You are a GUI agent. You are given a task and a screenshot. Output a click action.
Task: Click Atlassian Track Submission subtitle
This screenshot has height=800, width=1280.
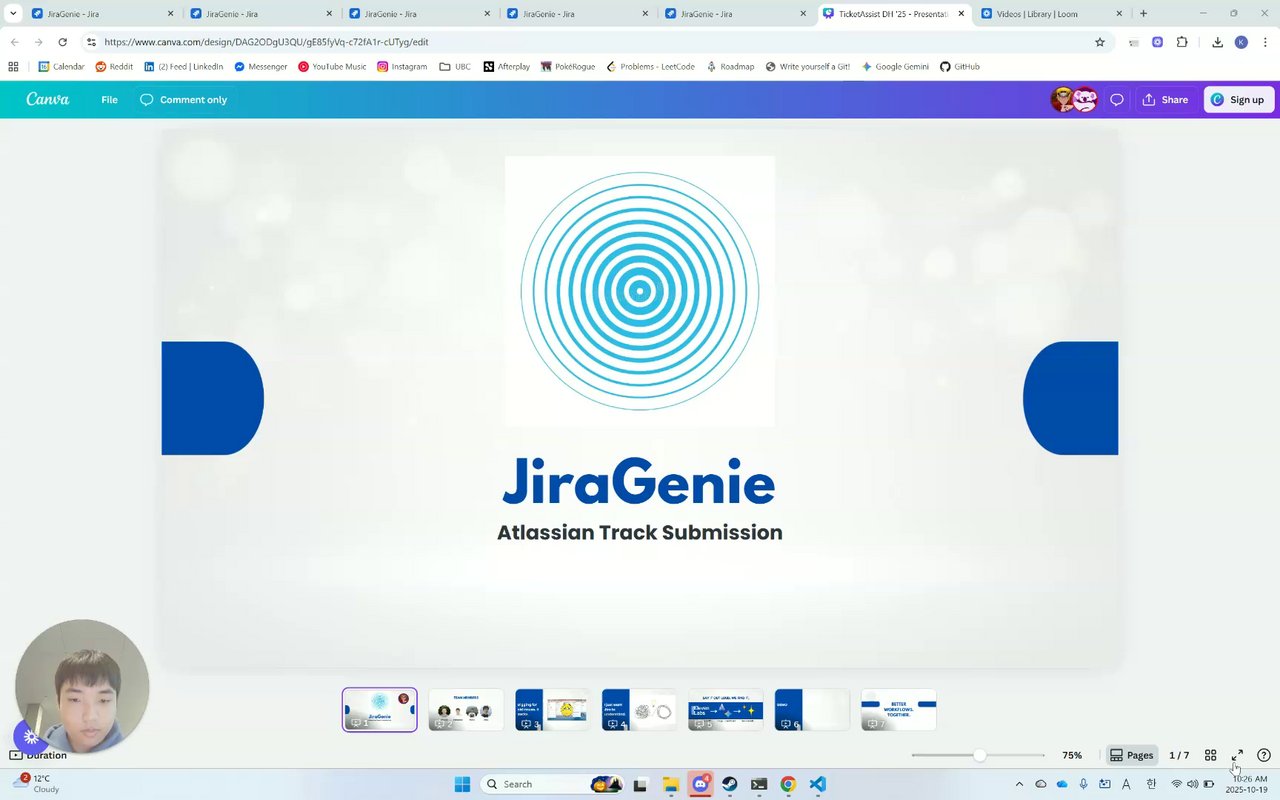click(640, 532)
